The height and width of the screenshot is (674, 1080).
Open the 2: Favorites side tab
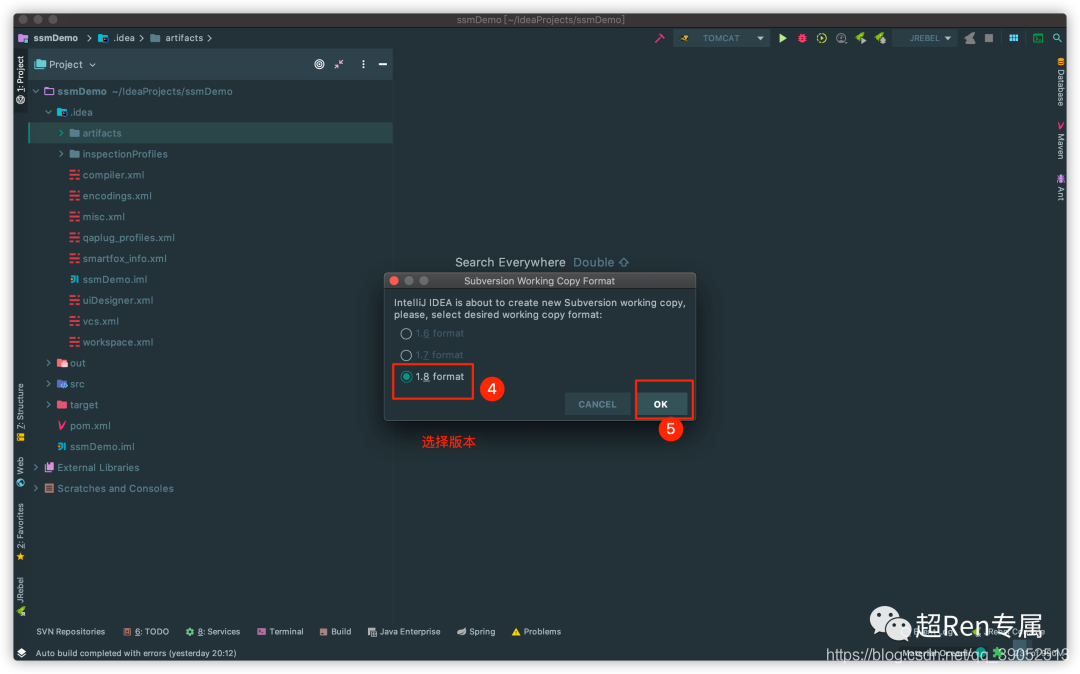tap(21, 532)
